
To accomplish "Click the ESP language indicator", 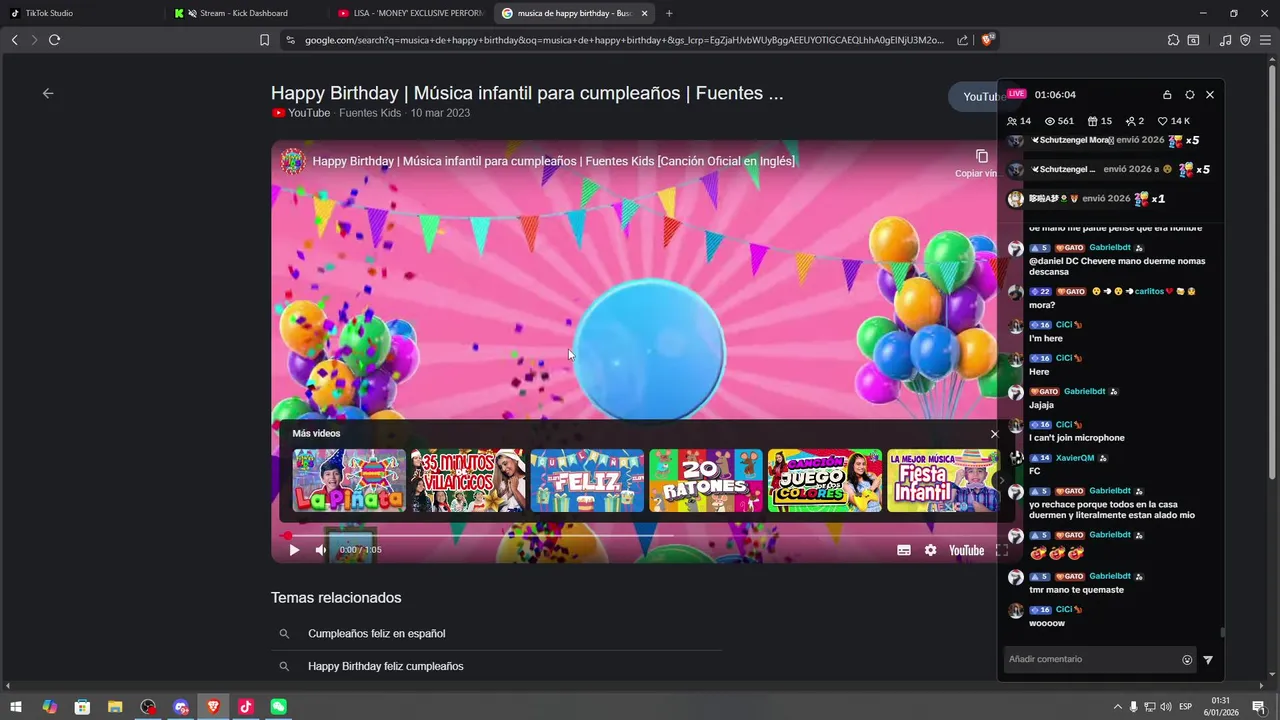I will point(1186,707).
